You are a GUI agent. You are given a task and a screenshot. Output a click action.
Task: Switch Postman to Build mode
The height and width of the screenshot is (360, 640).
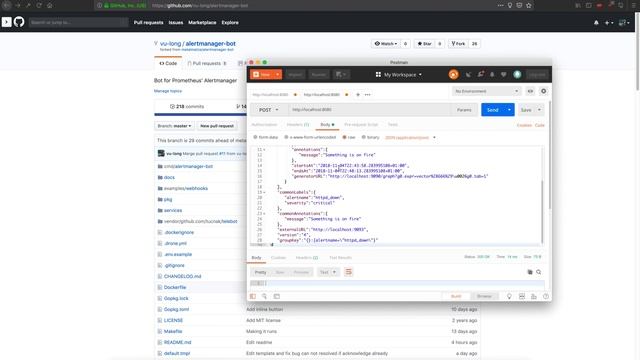[456, 296]
